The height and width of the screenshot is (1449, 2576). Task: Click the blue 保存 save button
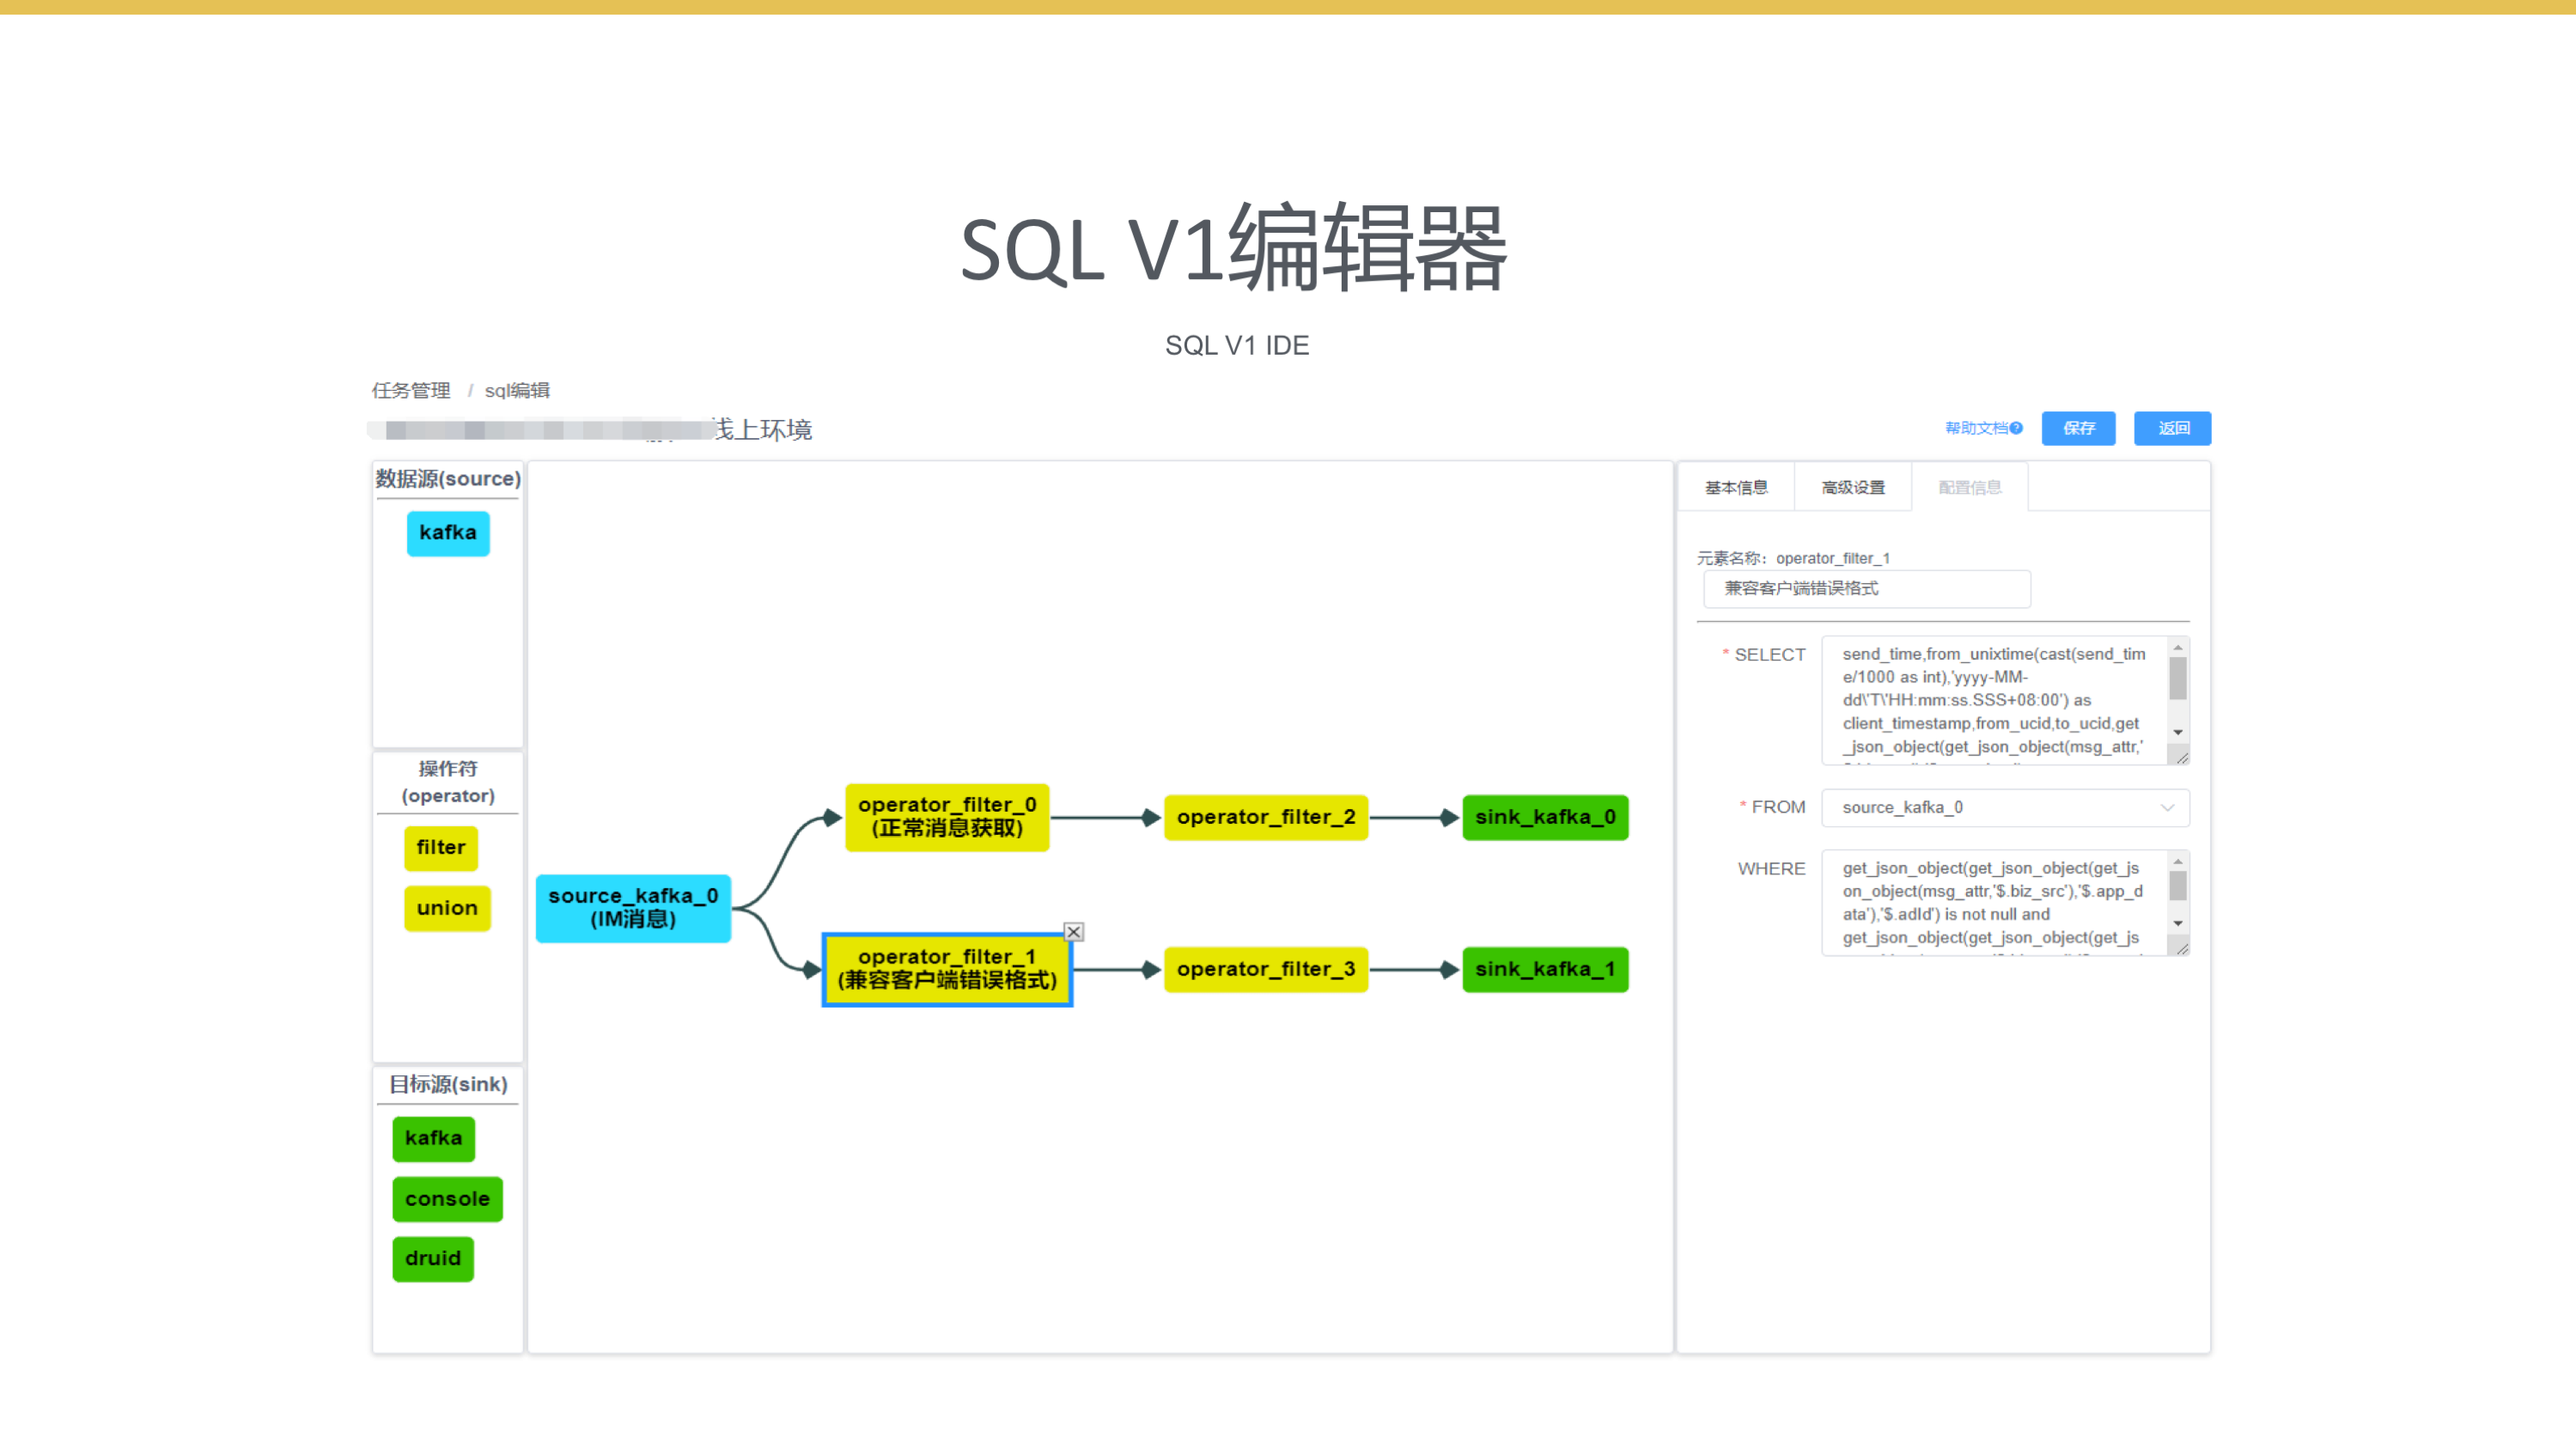[x=2078, y=428]
